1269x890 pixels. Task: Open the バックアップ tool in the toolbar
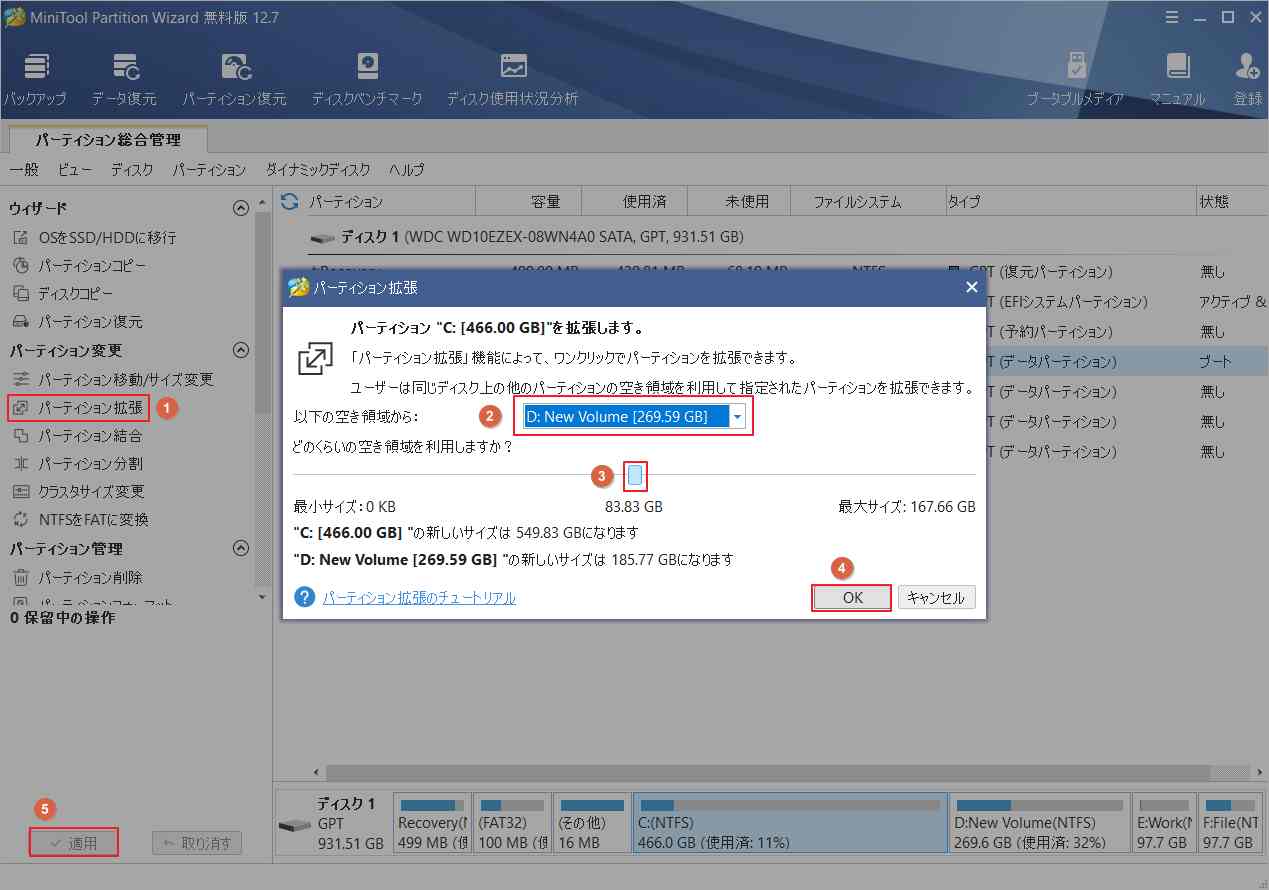point(35,79)
